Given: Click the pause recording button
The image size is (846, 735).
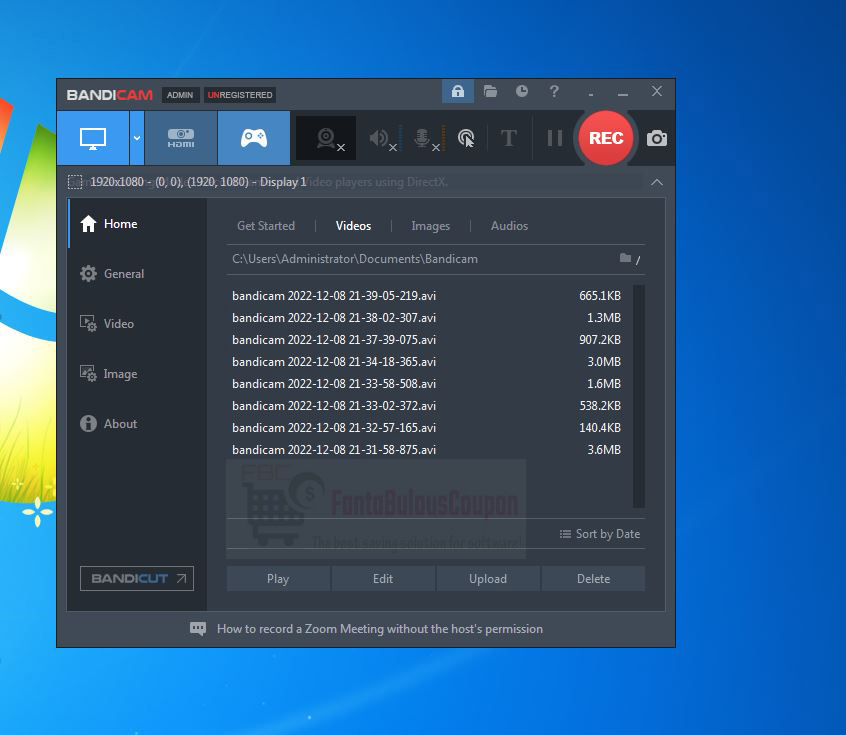Looking at the screenshot, I should tap(554, 138).
